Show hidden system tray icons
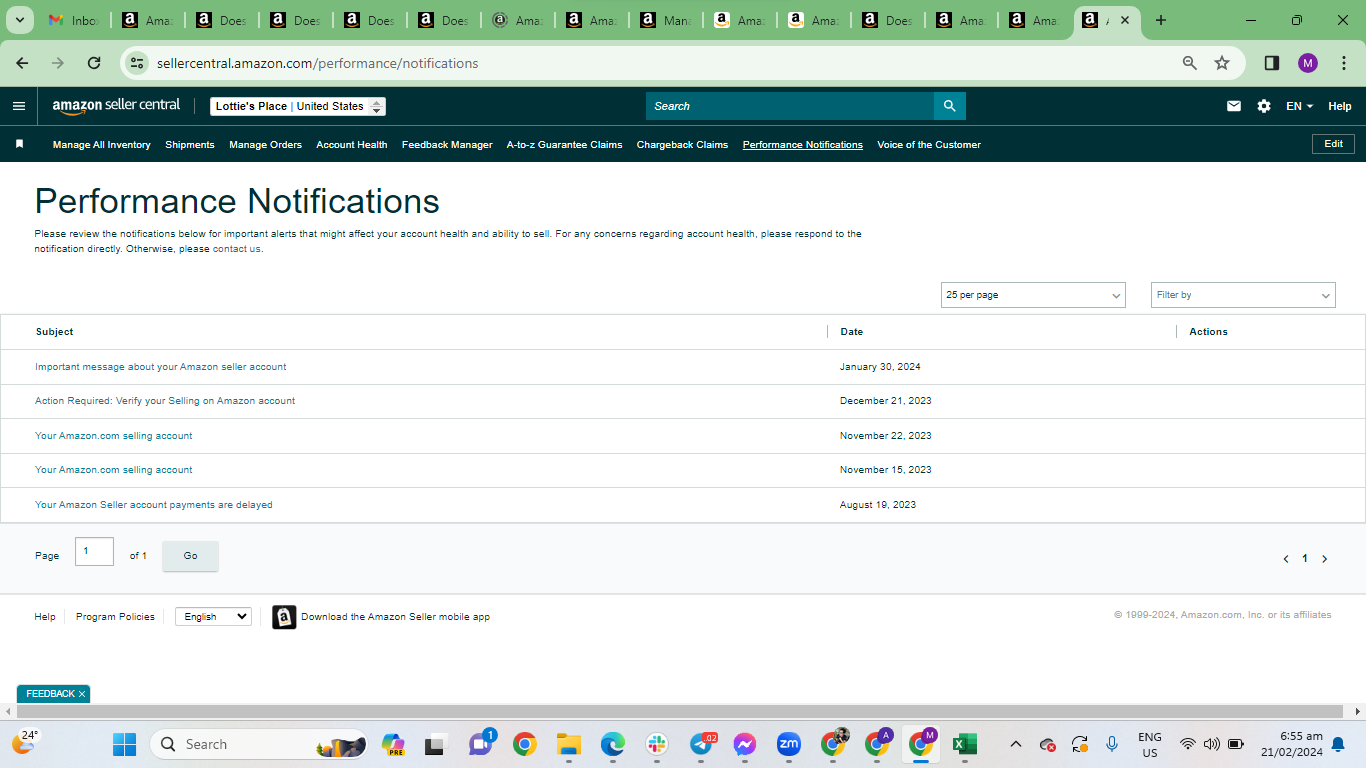The image size is (1366, 768). click(1016, 744)
